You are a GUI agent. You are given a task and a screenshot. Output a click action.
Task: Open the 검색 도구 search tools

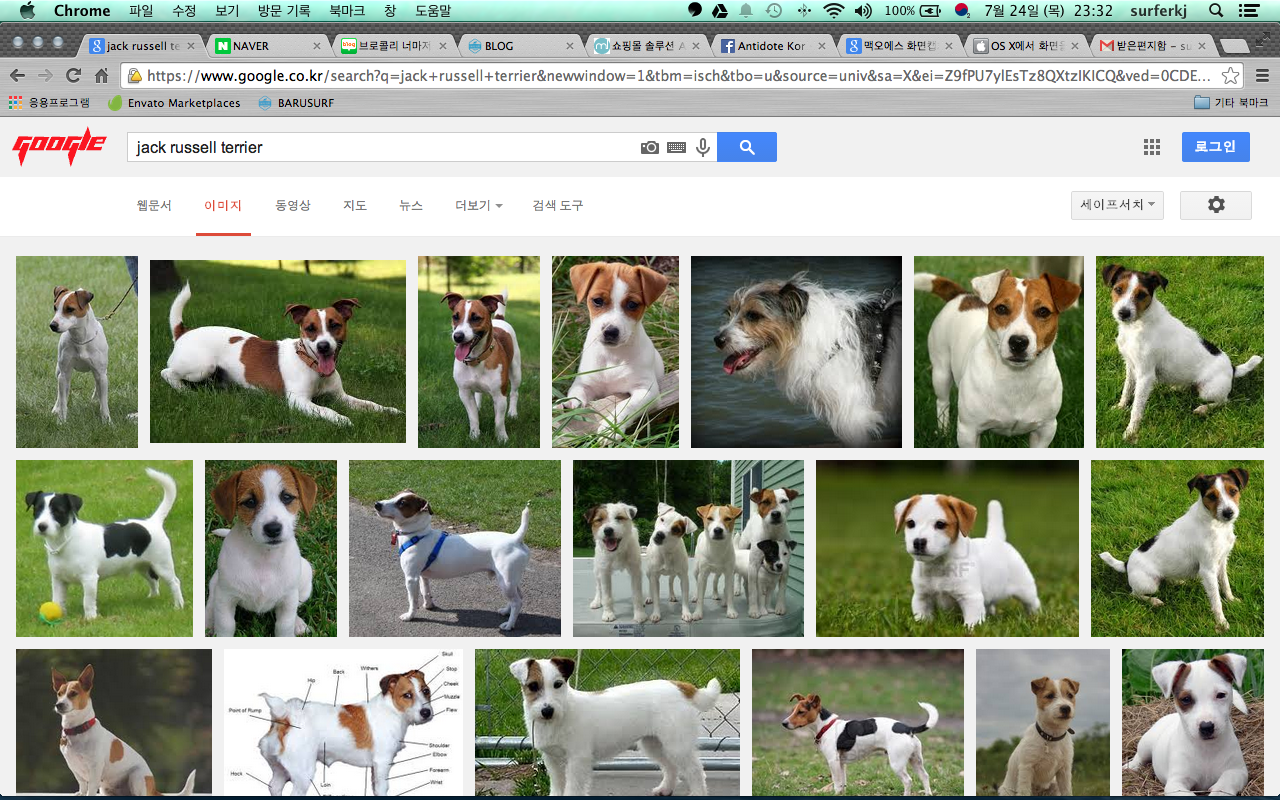558,205
